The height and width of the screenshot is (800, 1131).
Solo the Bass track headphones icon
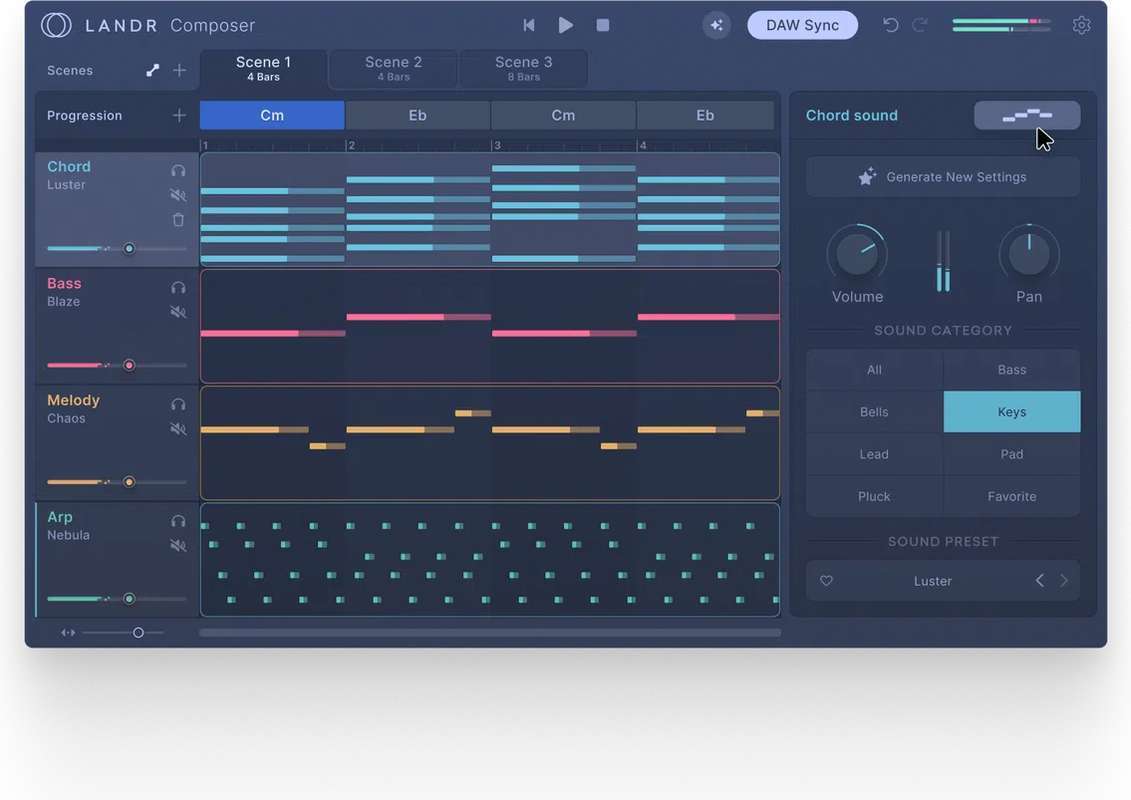click(x=178, y=288)
